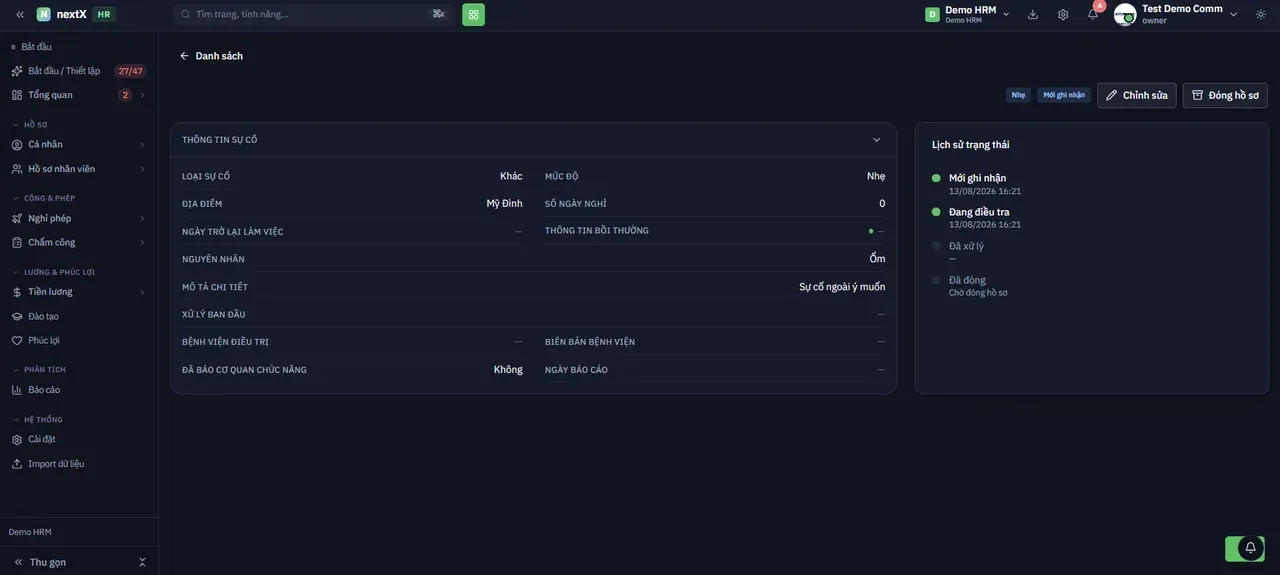Click the Tiền lương dollar icon
The height and width of the screenshot is (575, 1280).
(17, 292)
